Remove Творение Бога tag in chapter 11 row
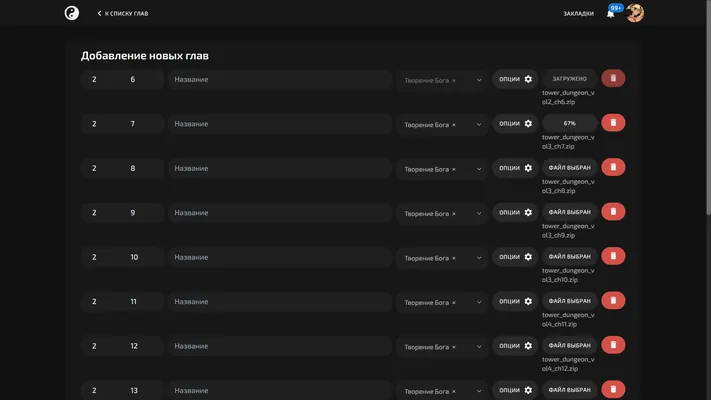The width and height of the screenshot is (711, 400). click(x=453, y=303)
